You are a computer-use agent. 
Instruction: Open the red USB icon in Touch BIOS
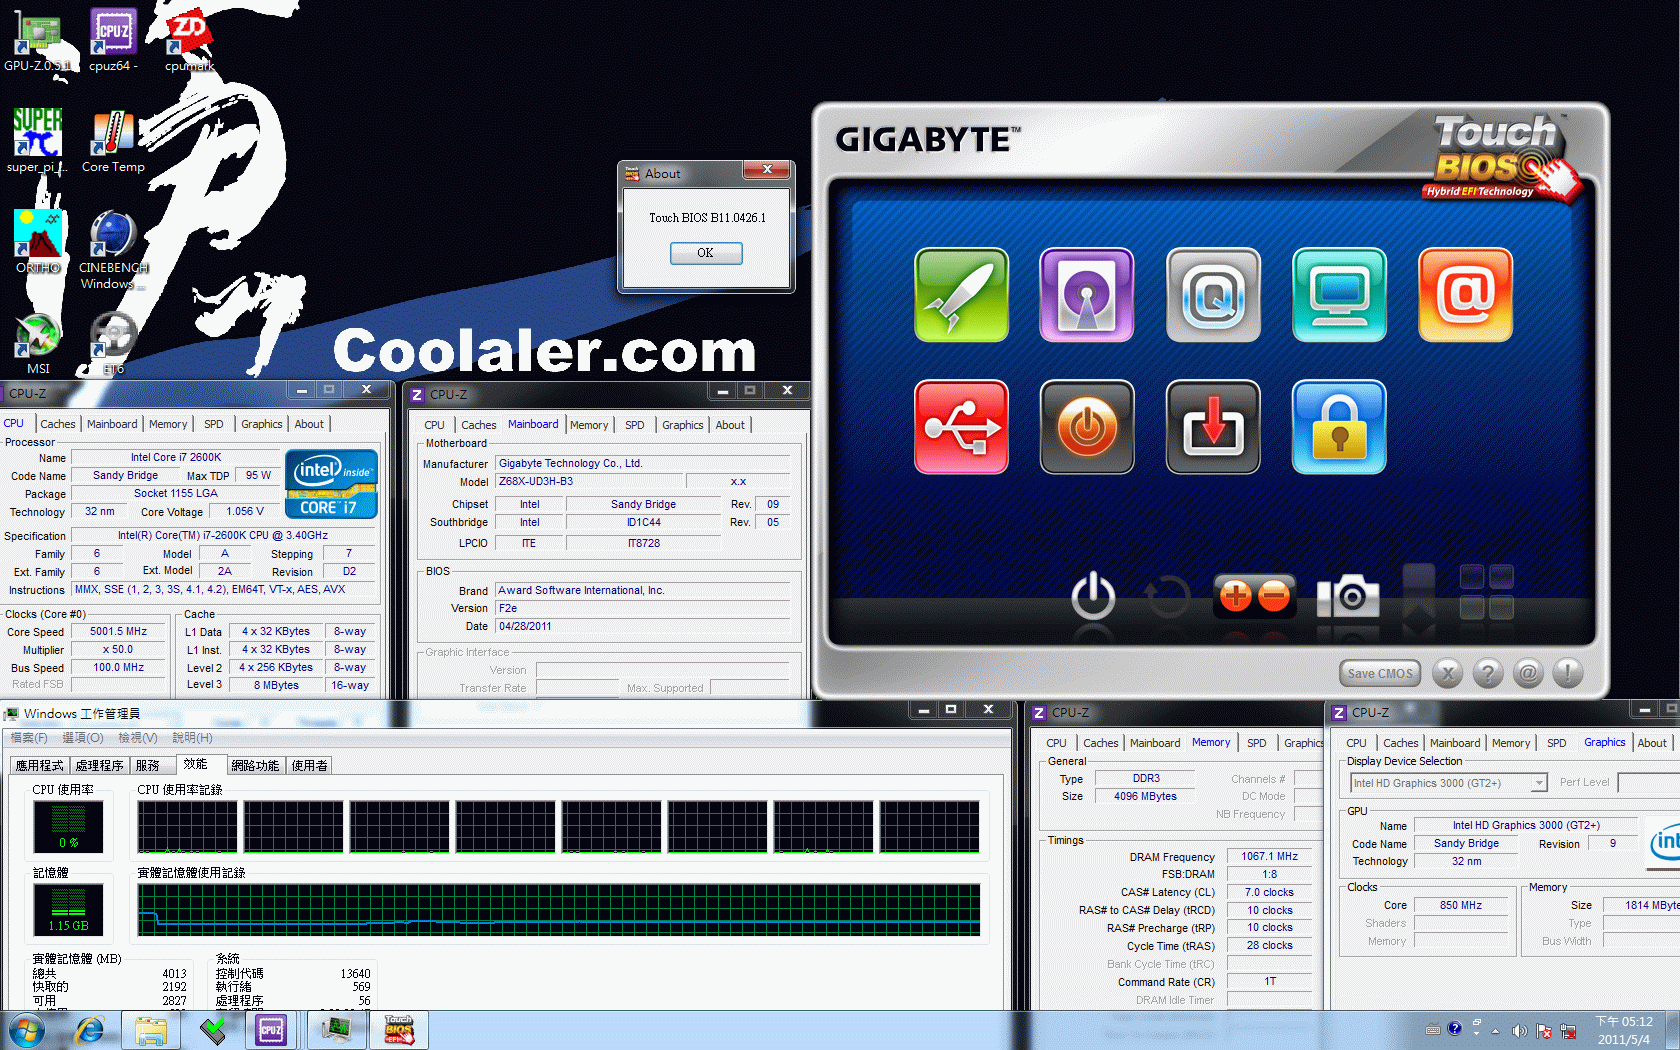coord(961,427)
